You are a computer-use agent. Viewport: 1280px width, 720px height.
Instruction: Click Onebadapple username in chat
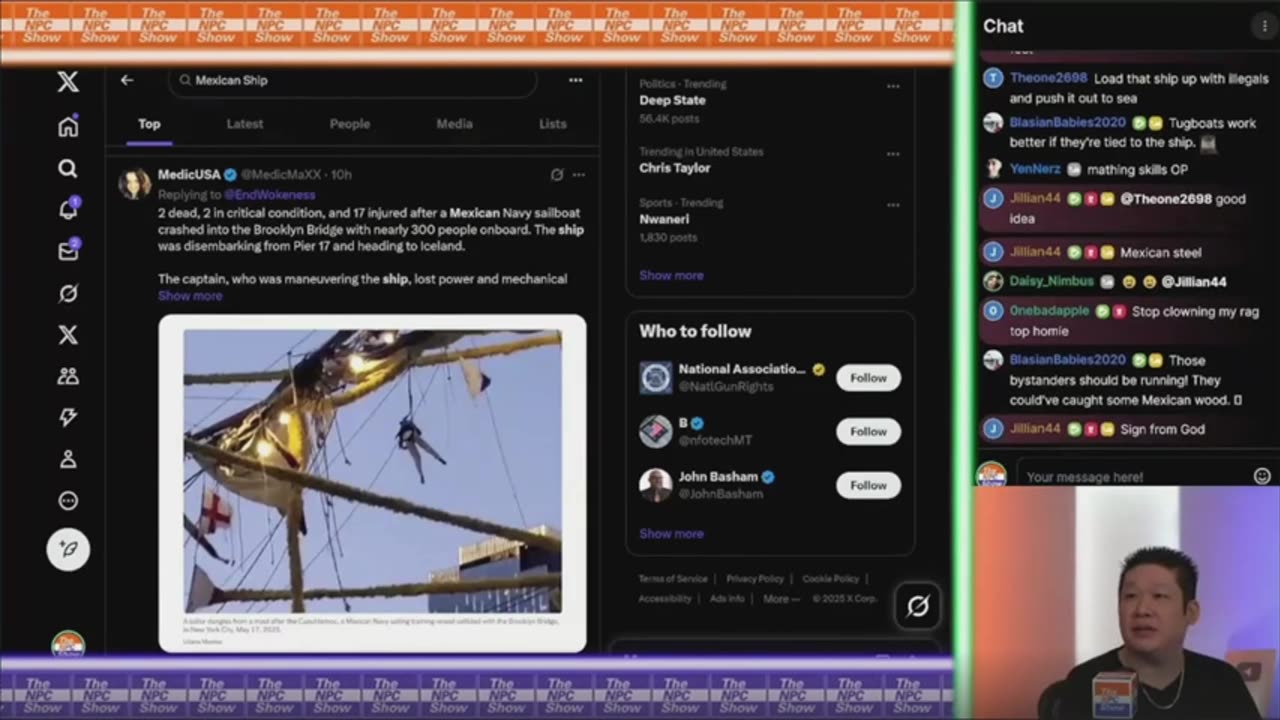1051,311
